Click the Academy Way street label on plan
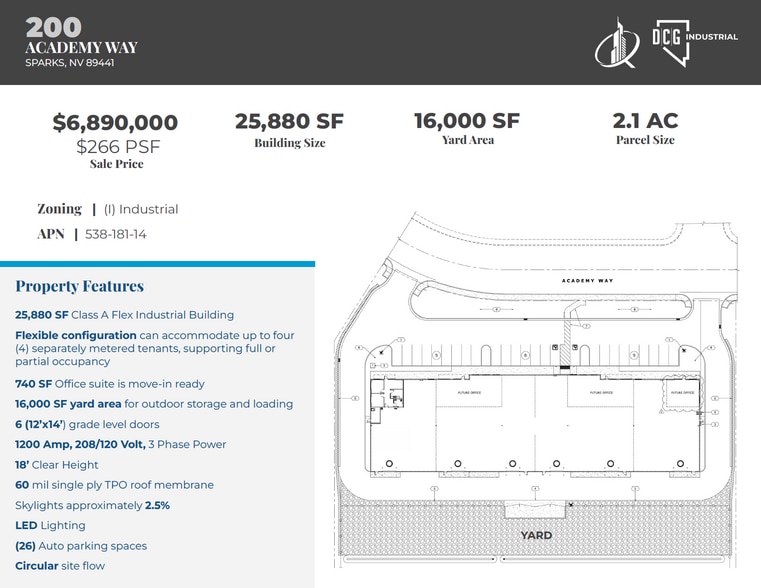The height and width of the screenshot is (588, 761). coord(587,281)
